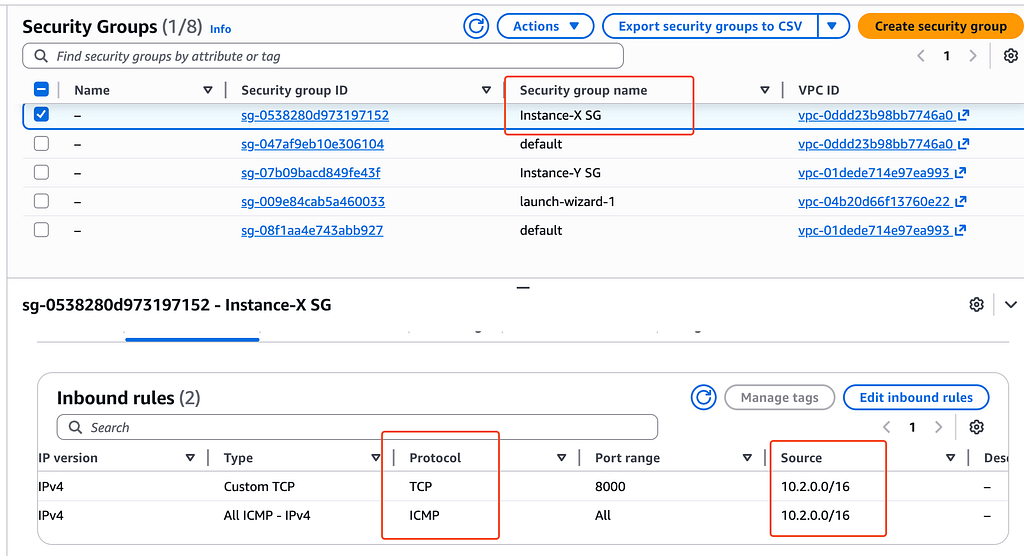Select the port range 8000 cell
The image size is (1024, 556).
610,487
